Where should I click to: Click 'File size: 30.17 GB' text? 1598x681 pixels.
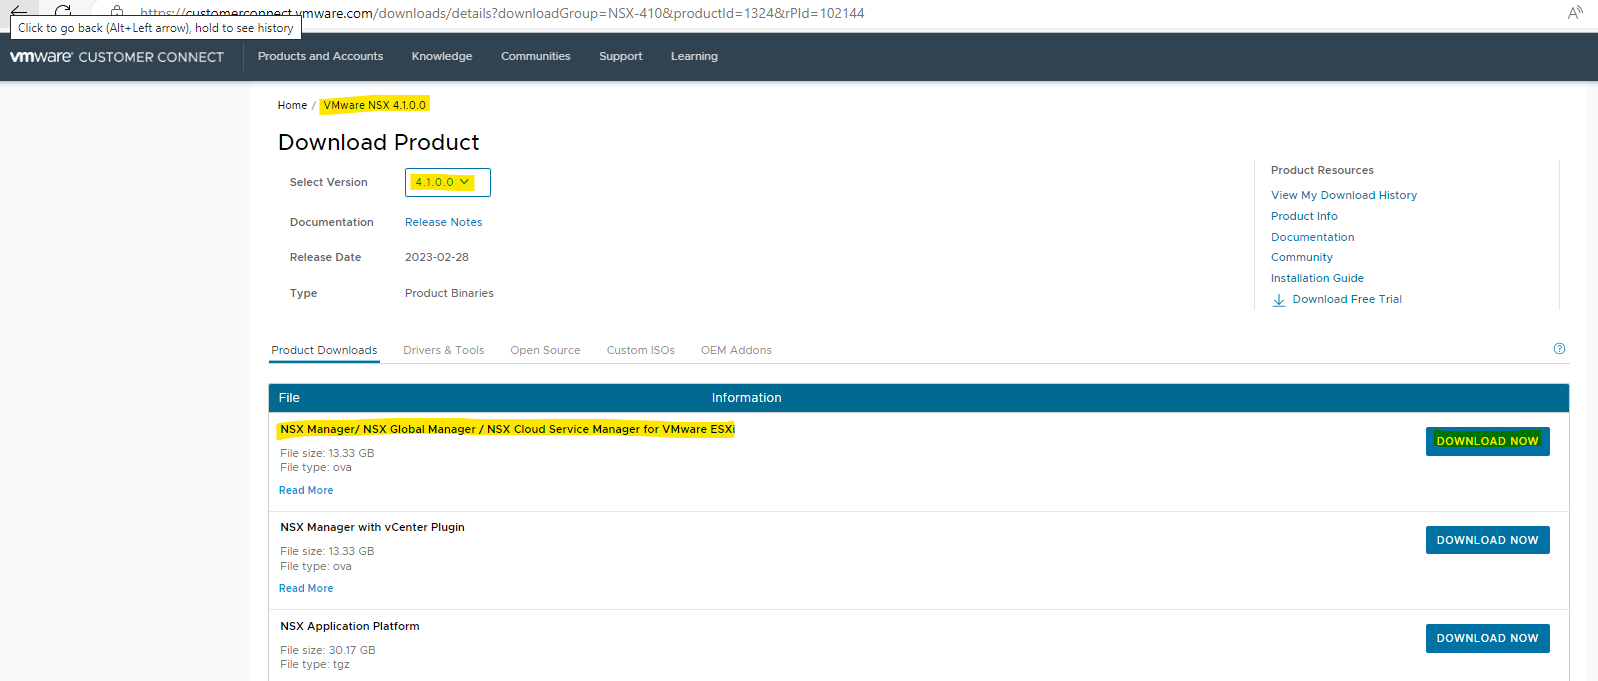pos(328,651)
